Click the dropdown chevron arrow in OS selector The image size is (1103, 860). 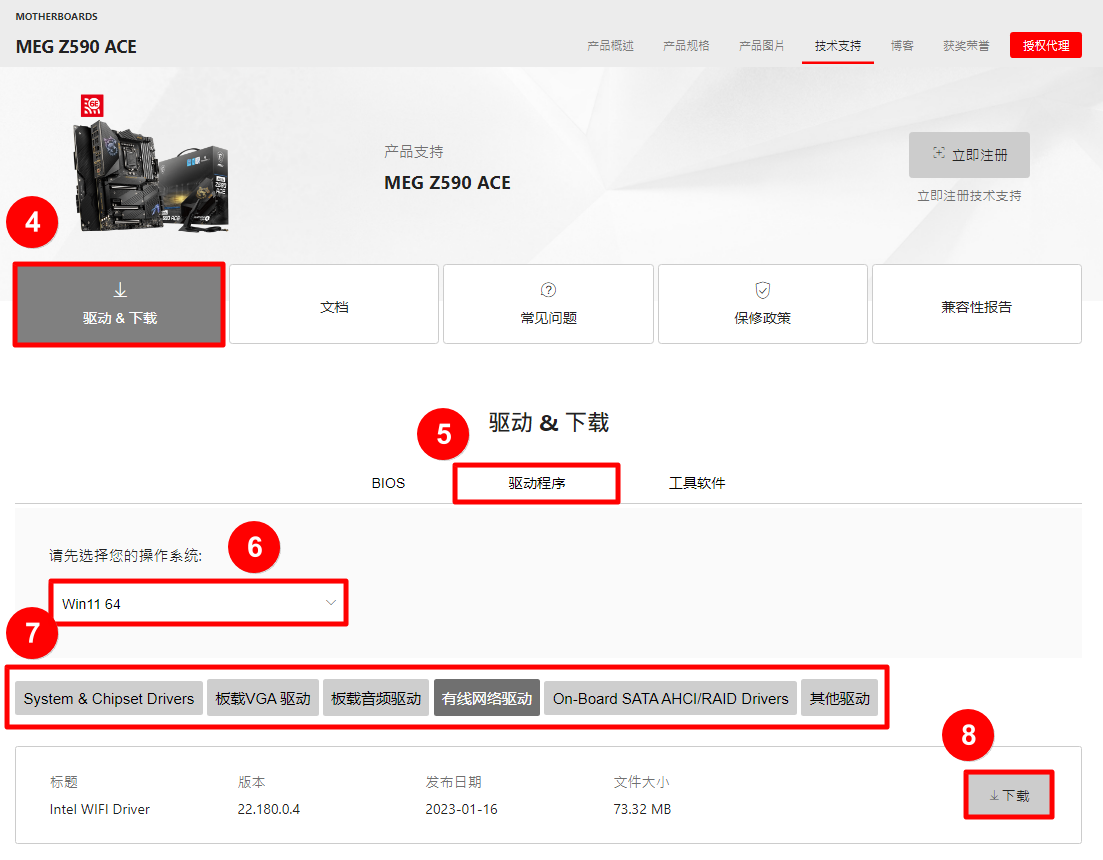point(331,603)
